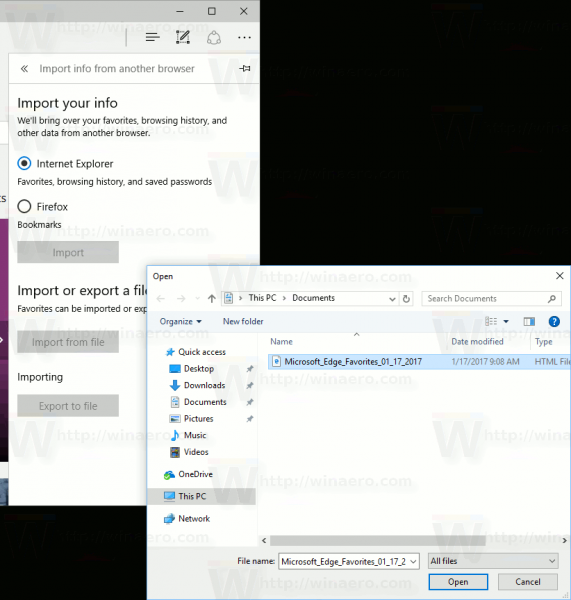Image resolution: width=571 pixels, height=600 pixels.
Task: Select Network in the navigation pane
Action: [187, 518]
